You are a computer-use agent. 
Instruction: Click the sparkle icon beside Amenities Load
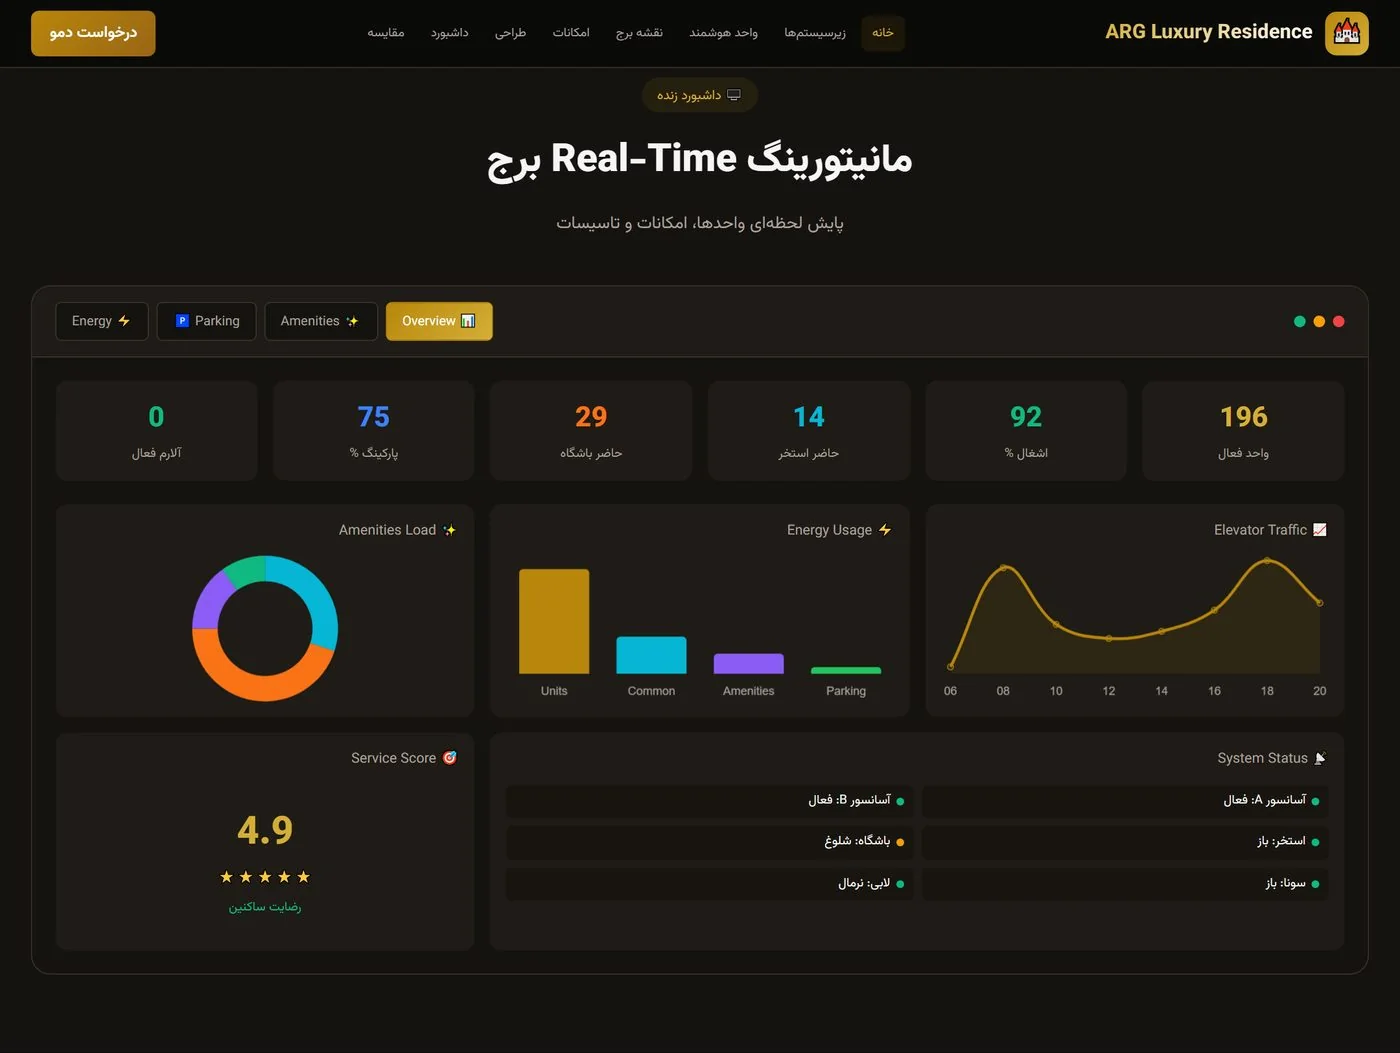(x=449, y=530)
